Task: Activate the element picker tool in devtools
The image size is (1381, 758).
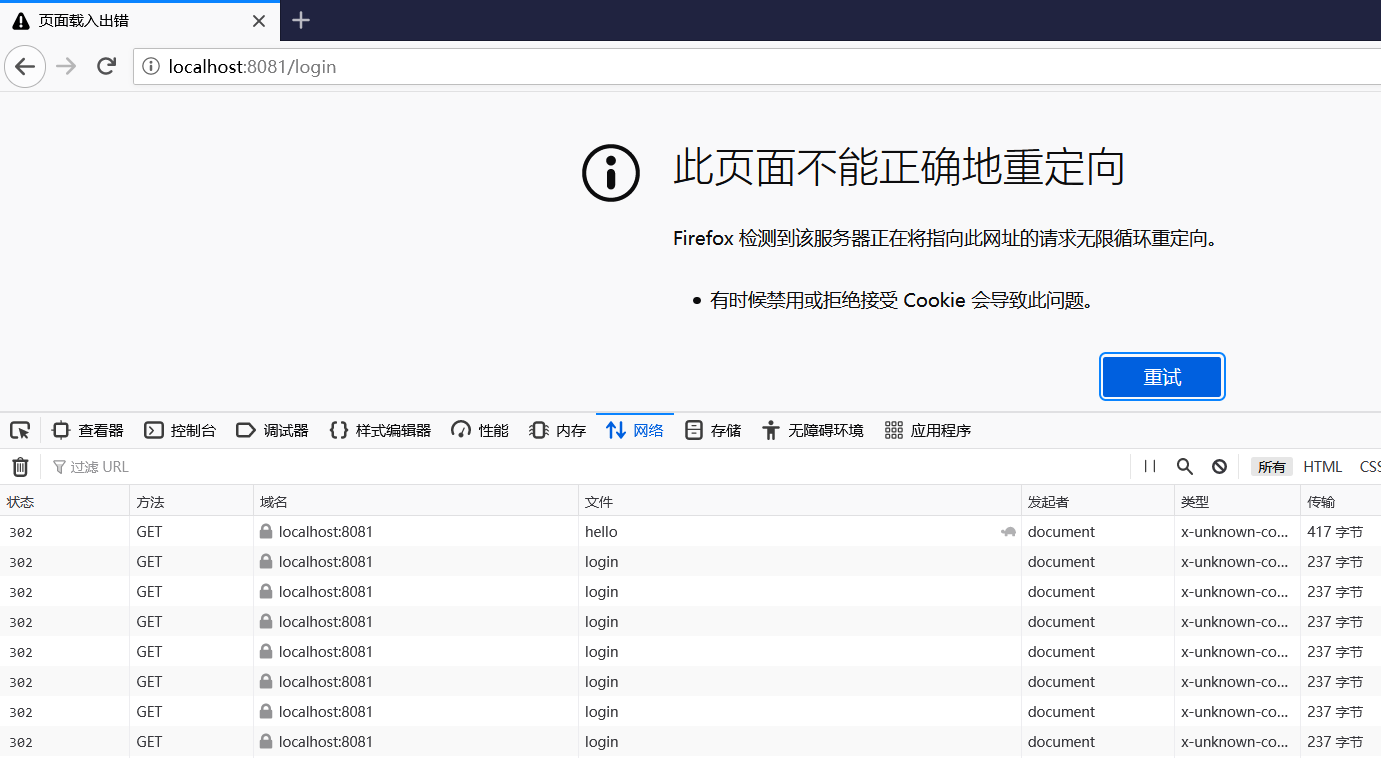Action: [x=20, y=430]
